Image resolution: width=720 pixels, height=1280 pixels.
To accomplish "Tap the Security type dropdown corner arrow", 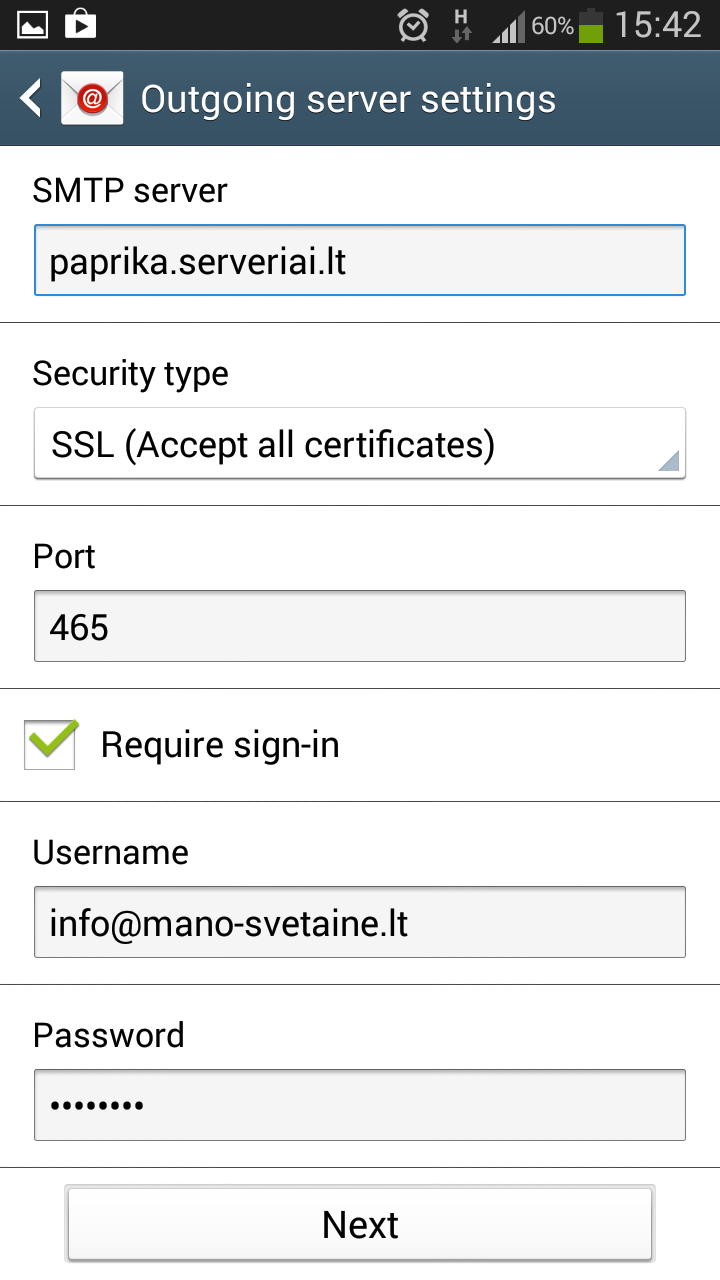I will [669, 460].
